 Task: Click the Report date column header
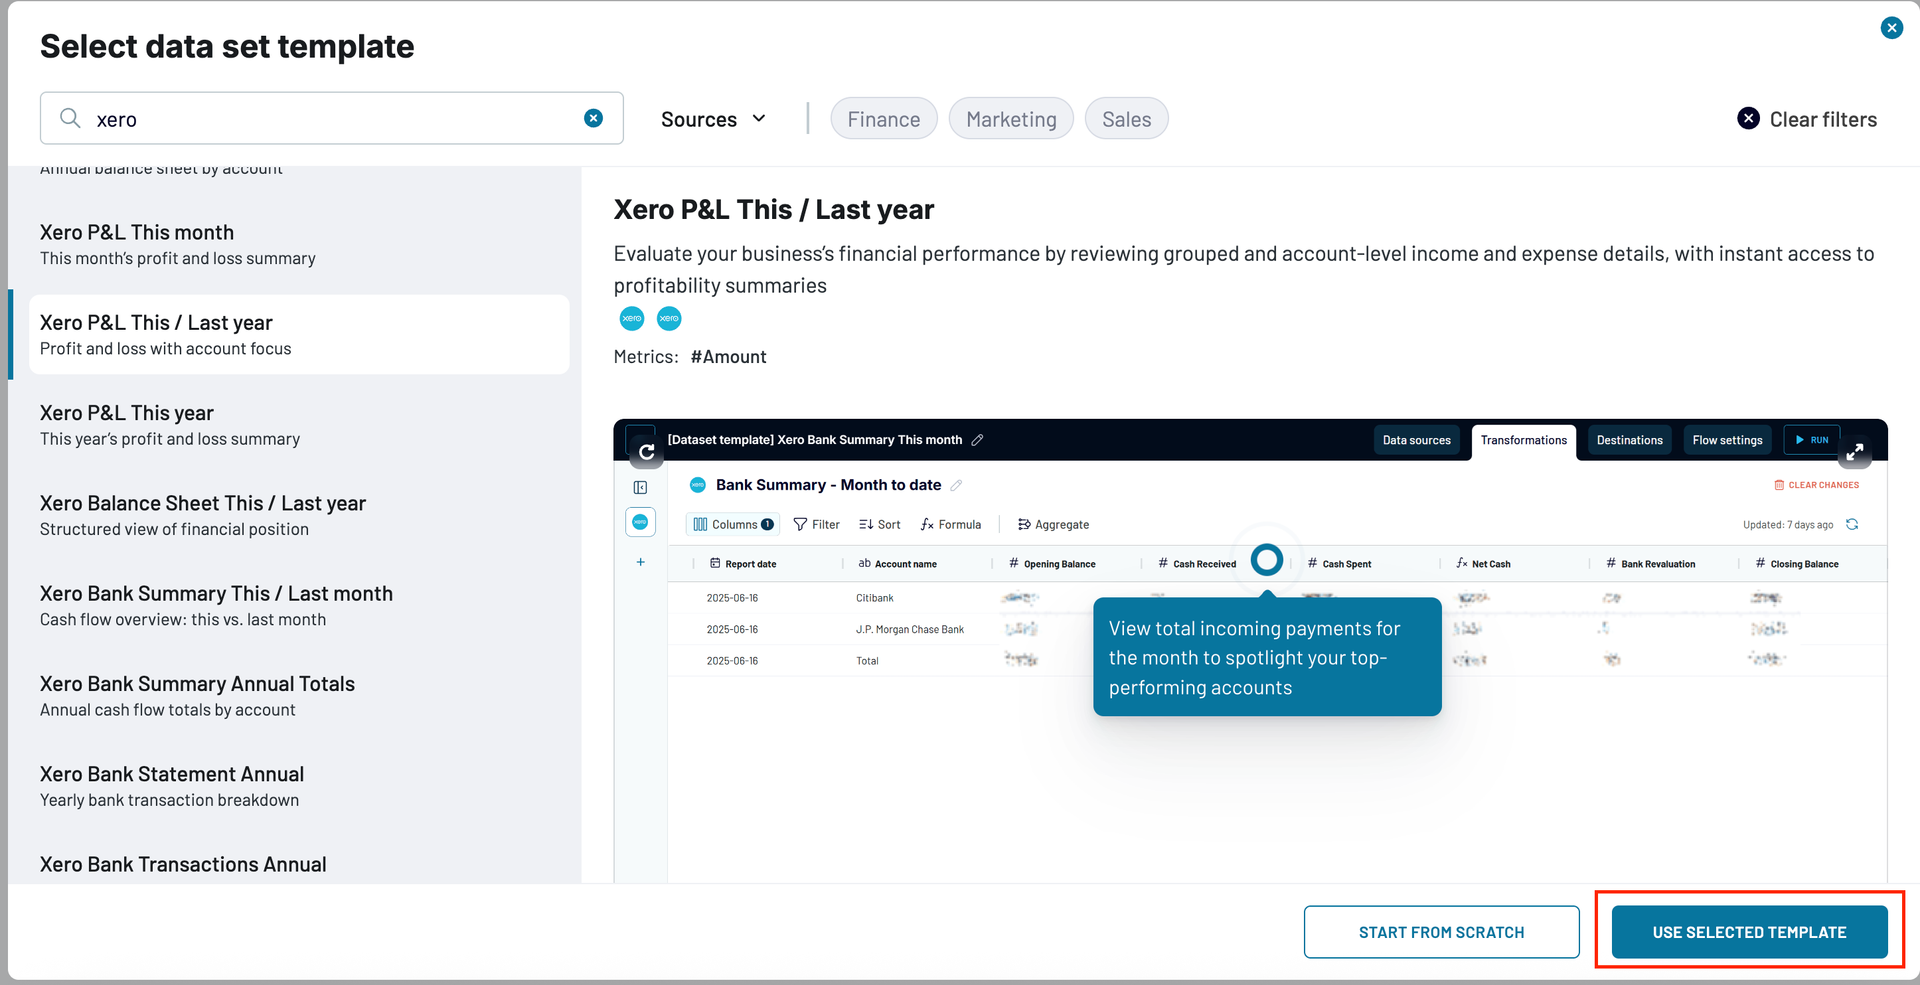[743, 564]
